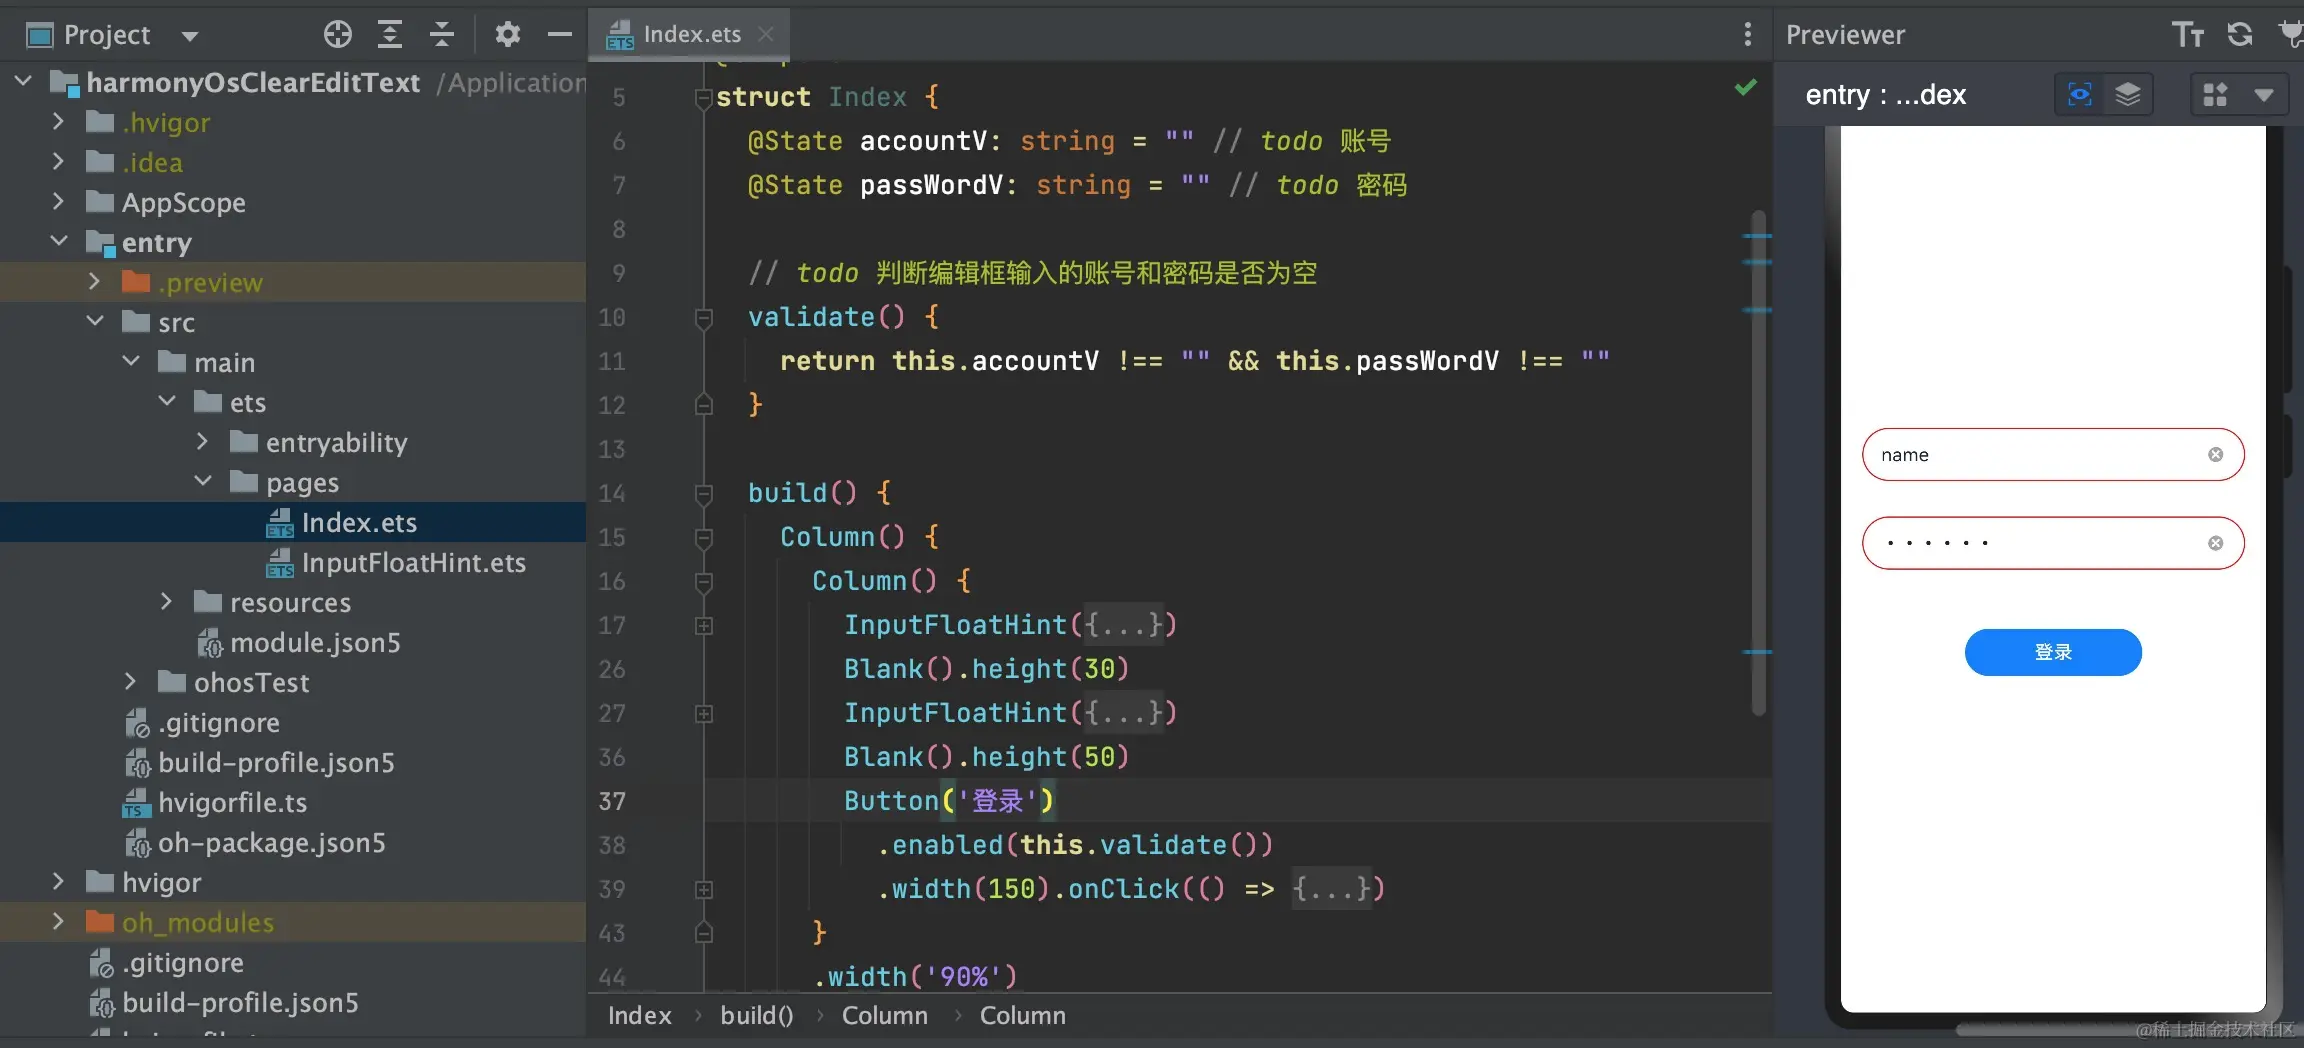Screen dimensions: 2304x1048
Task: Unfold InputFloatHint block on line 17
Action: [703, 626]
